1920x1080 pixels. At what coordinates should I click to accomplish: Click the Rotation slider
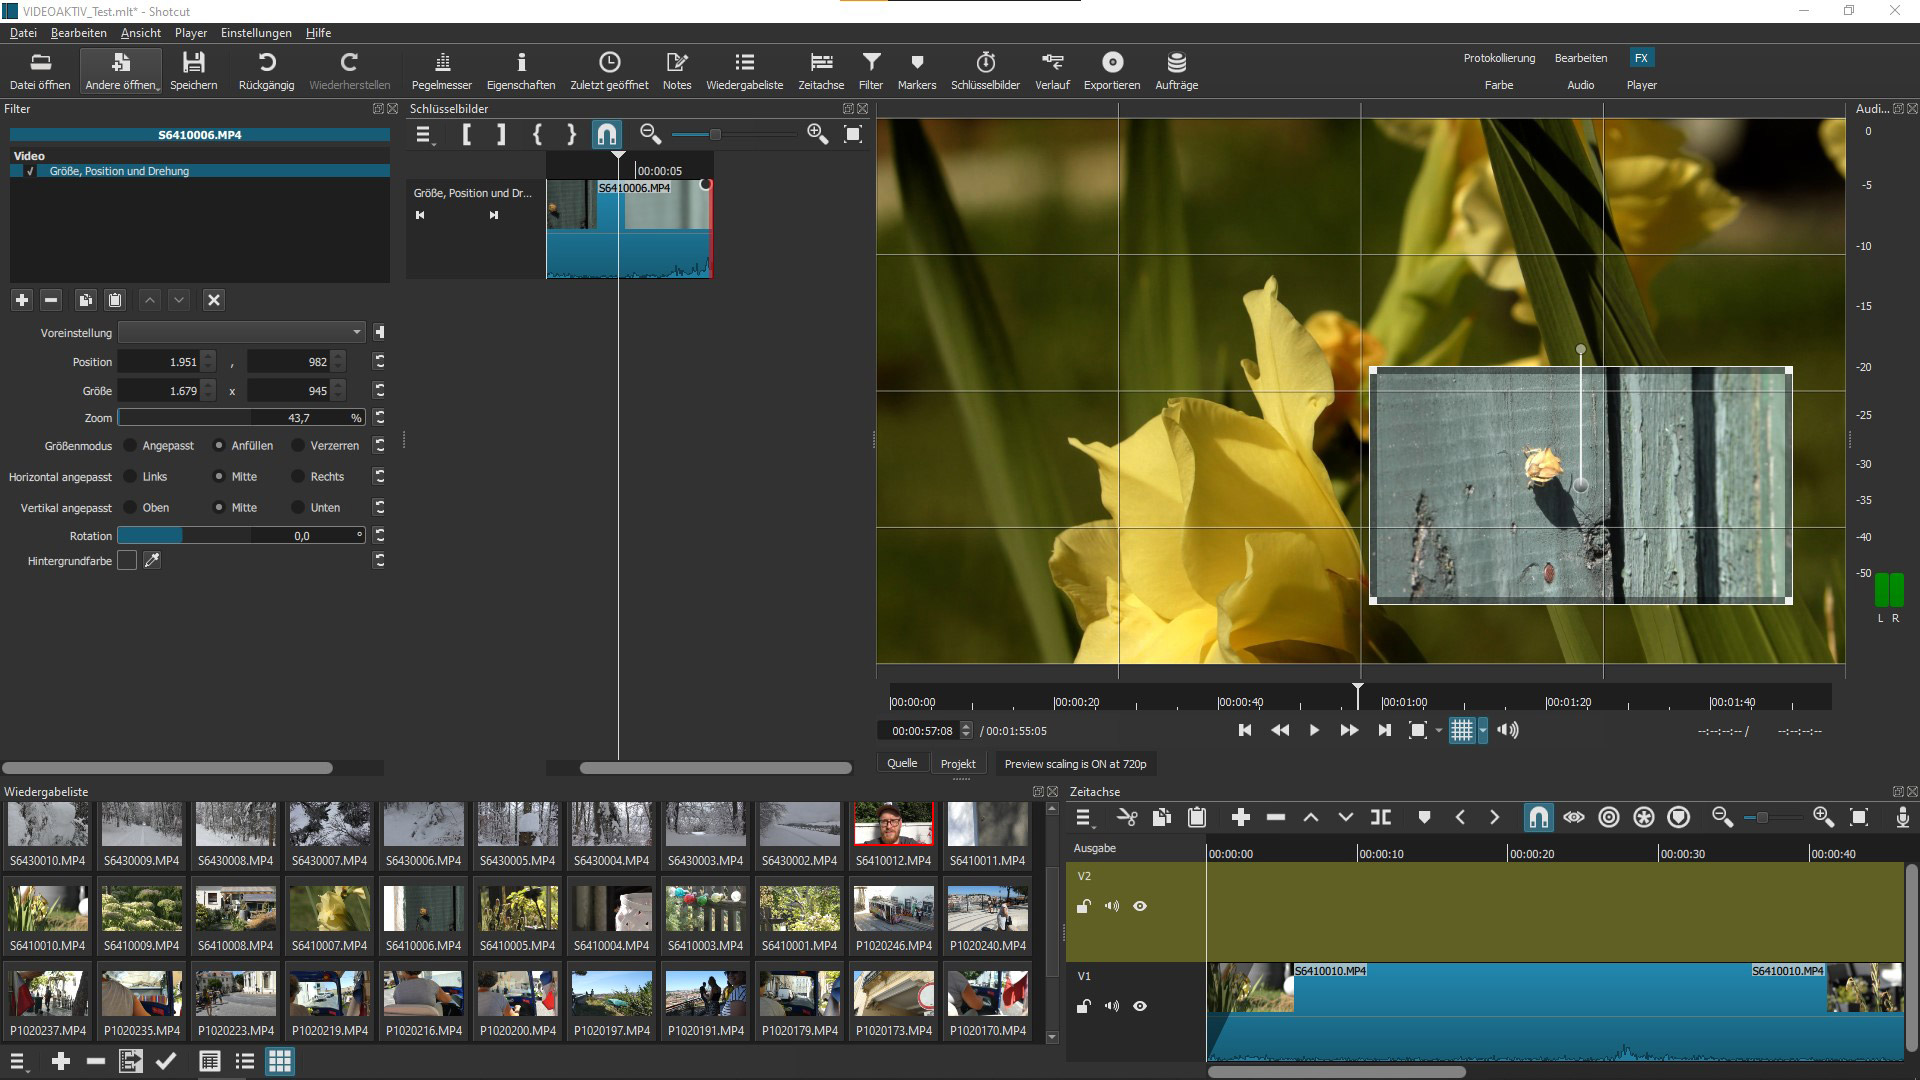[241, 536]
